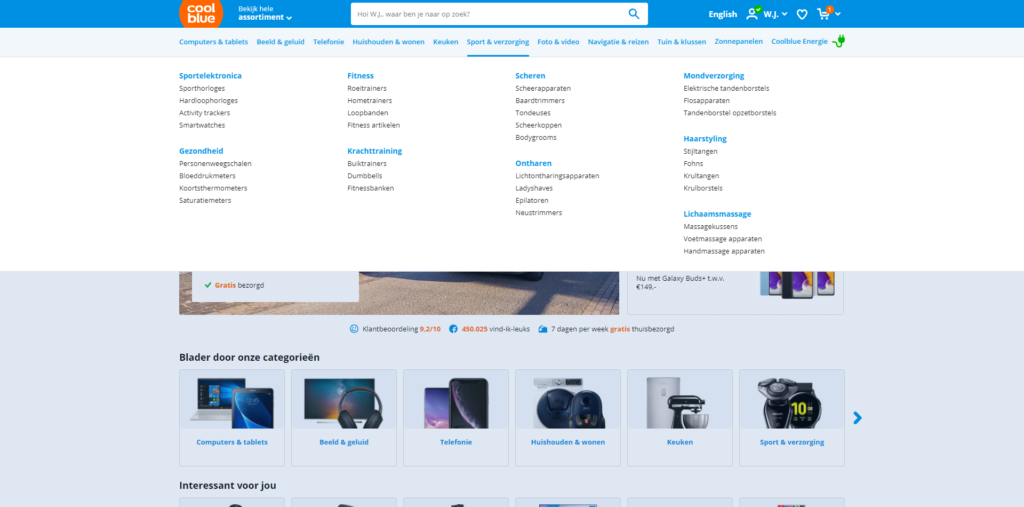This screenshot has height=507, width=1024.
Task: Open Foto & video menu
Action: (x=558, y=42)
